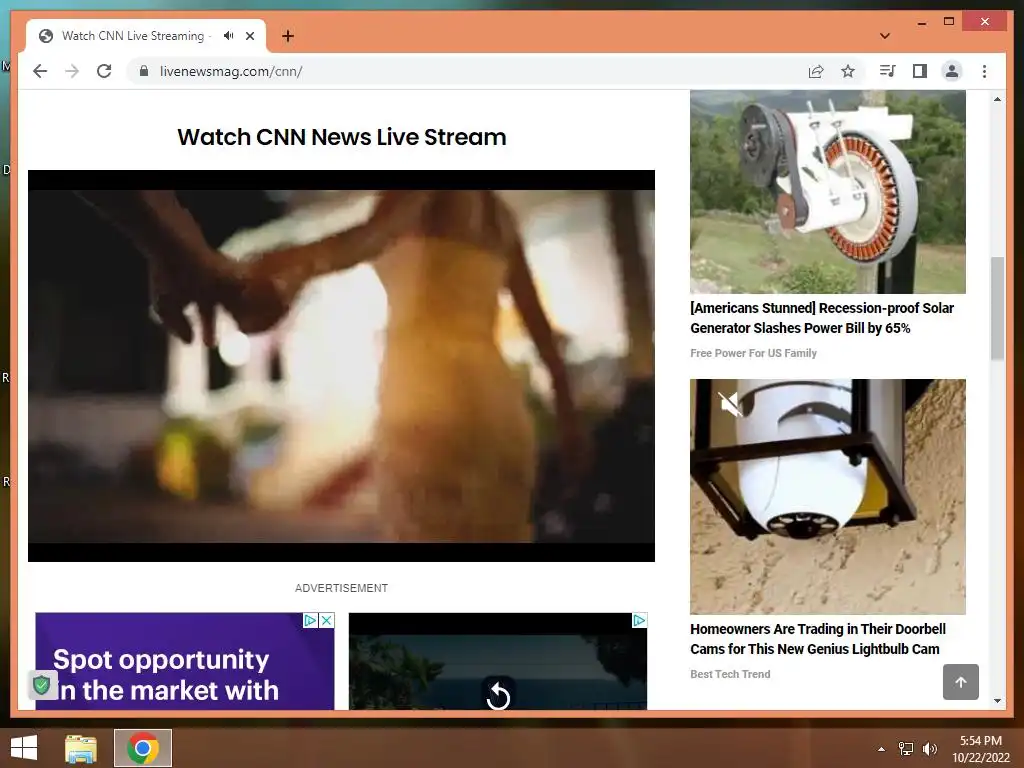Mute tab via speaker icon on tab
The width and height of the screenshot is (1024, 768).
point(228,36)
